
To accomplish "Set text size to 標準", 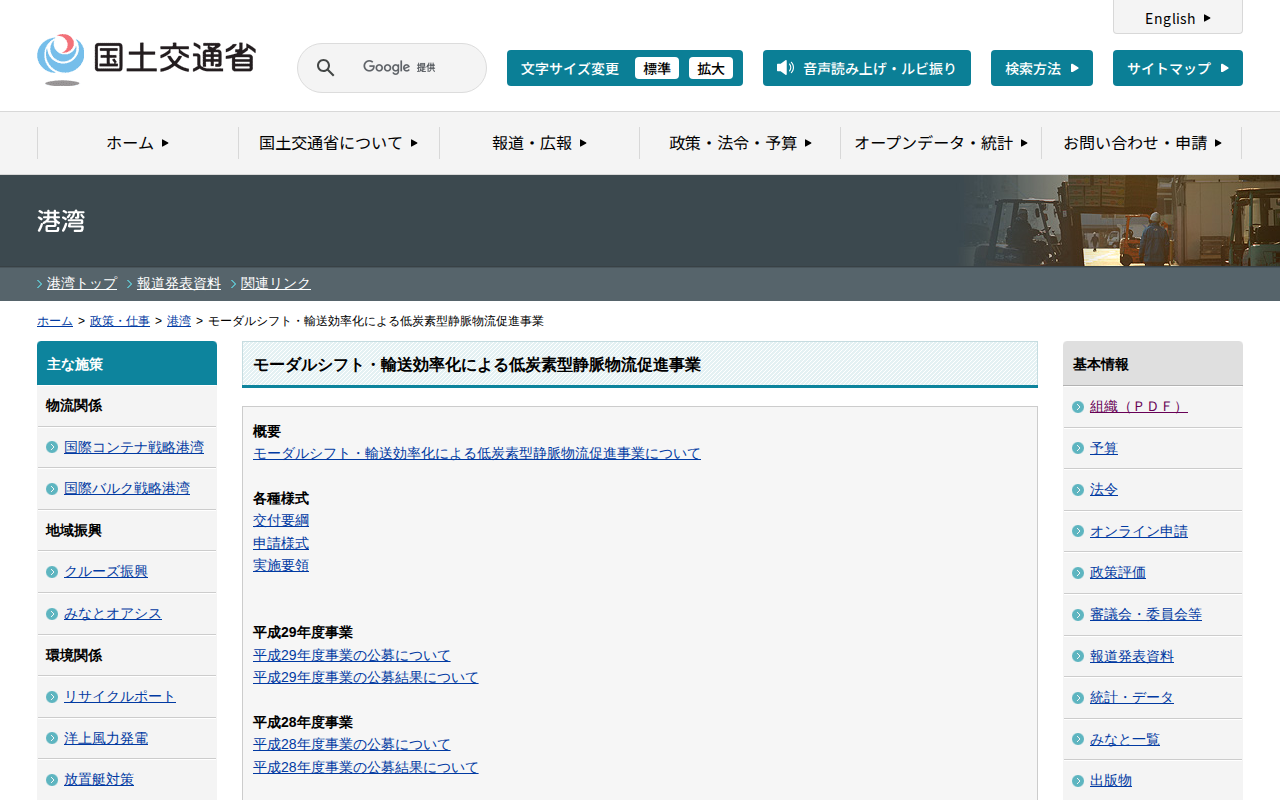I will click(657, 68).
